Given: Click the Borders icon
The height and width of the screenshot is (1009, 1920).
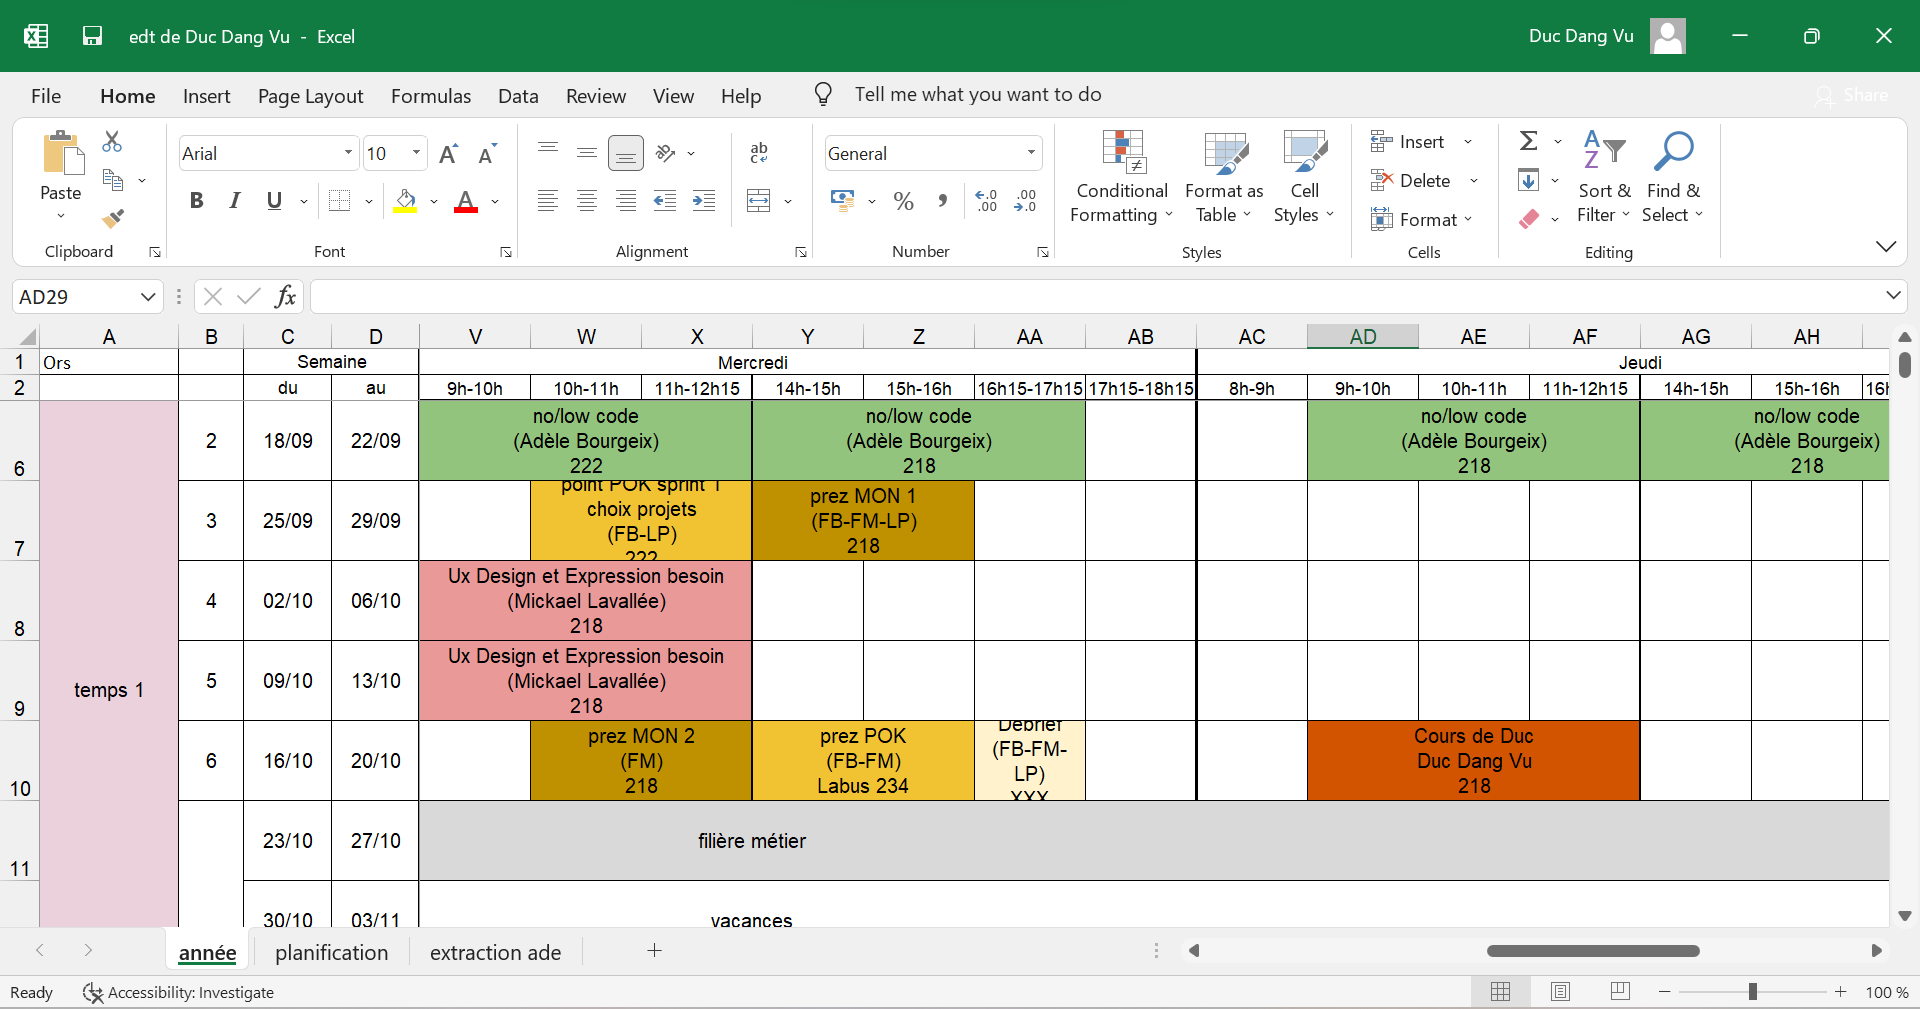Looking at the screenshot, I should coord(340,201).
